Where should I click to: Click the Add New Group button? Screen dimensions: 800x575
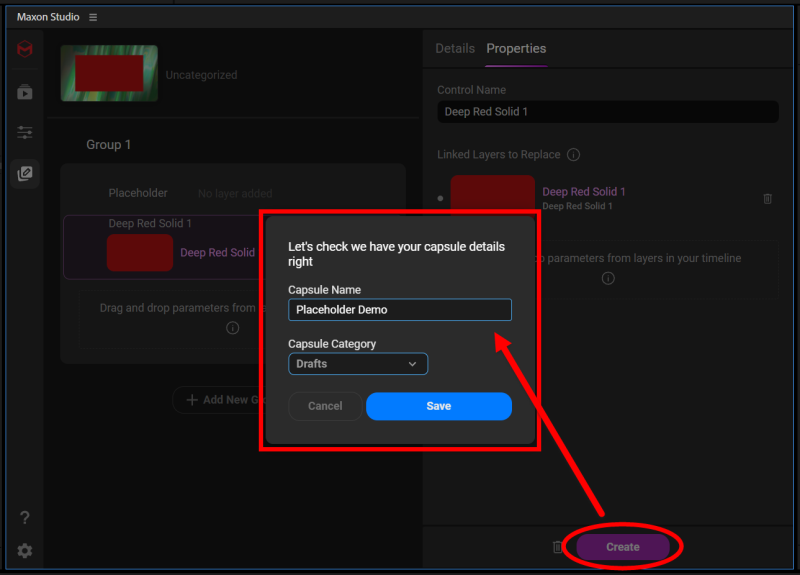[x=217, y=400]
